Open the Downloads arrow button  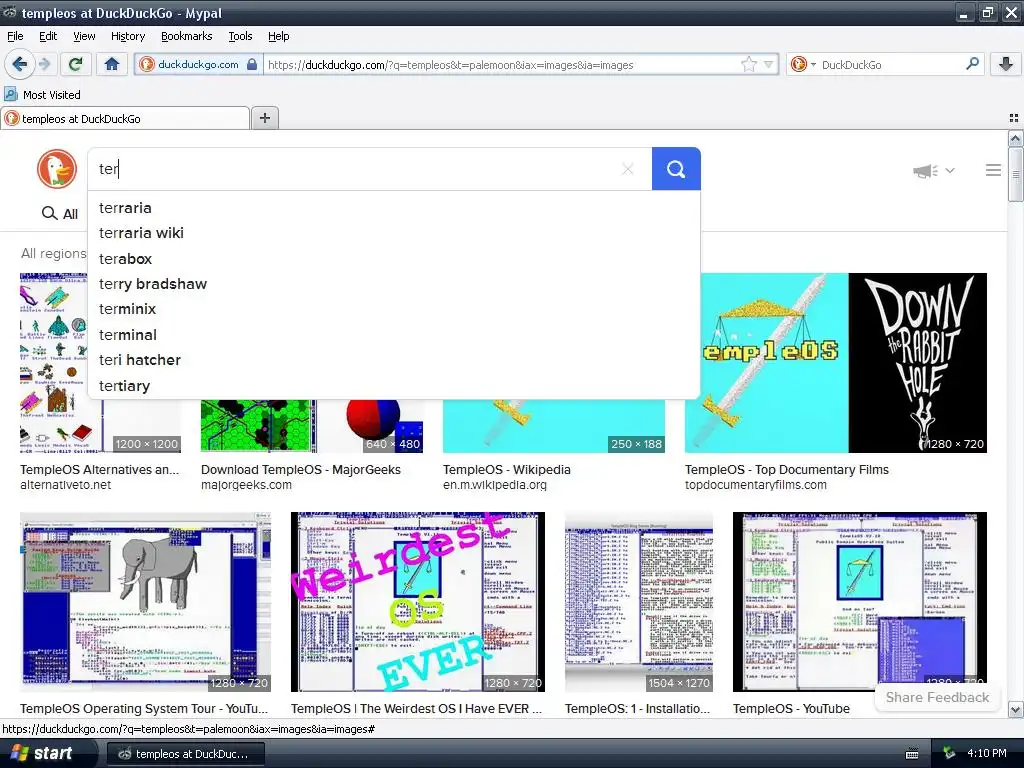(x=1006, y=64)
